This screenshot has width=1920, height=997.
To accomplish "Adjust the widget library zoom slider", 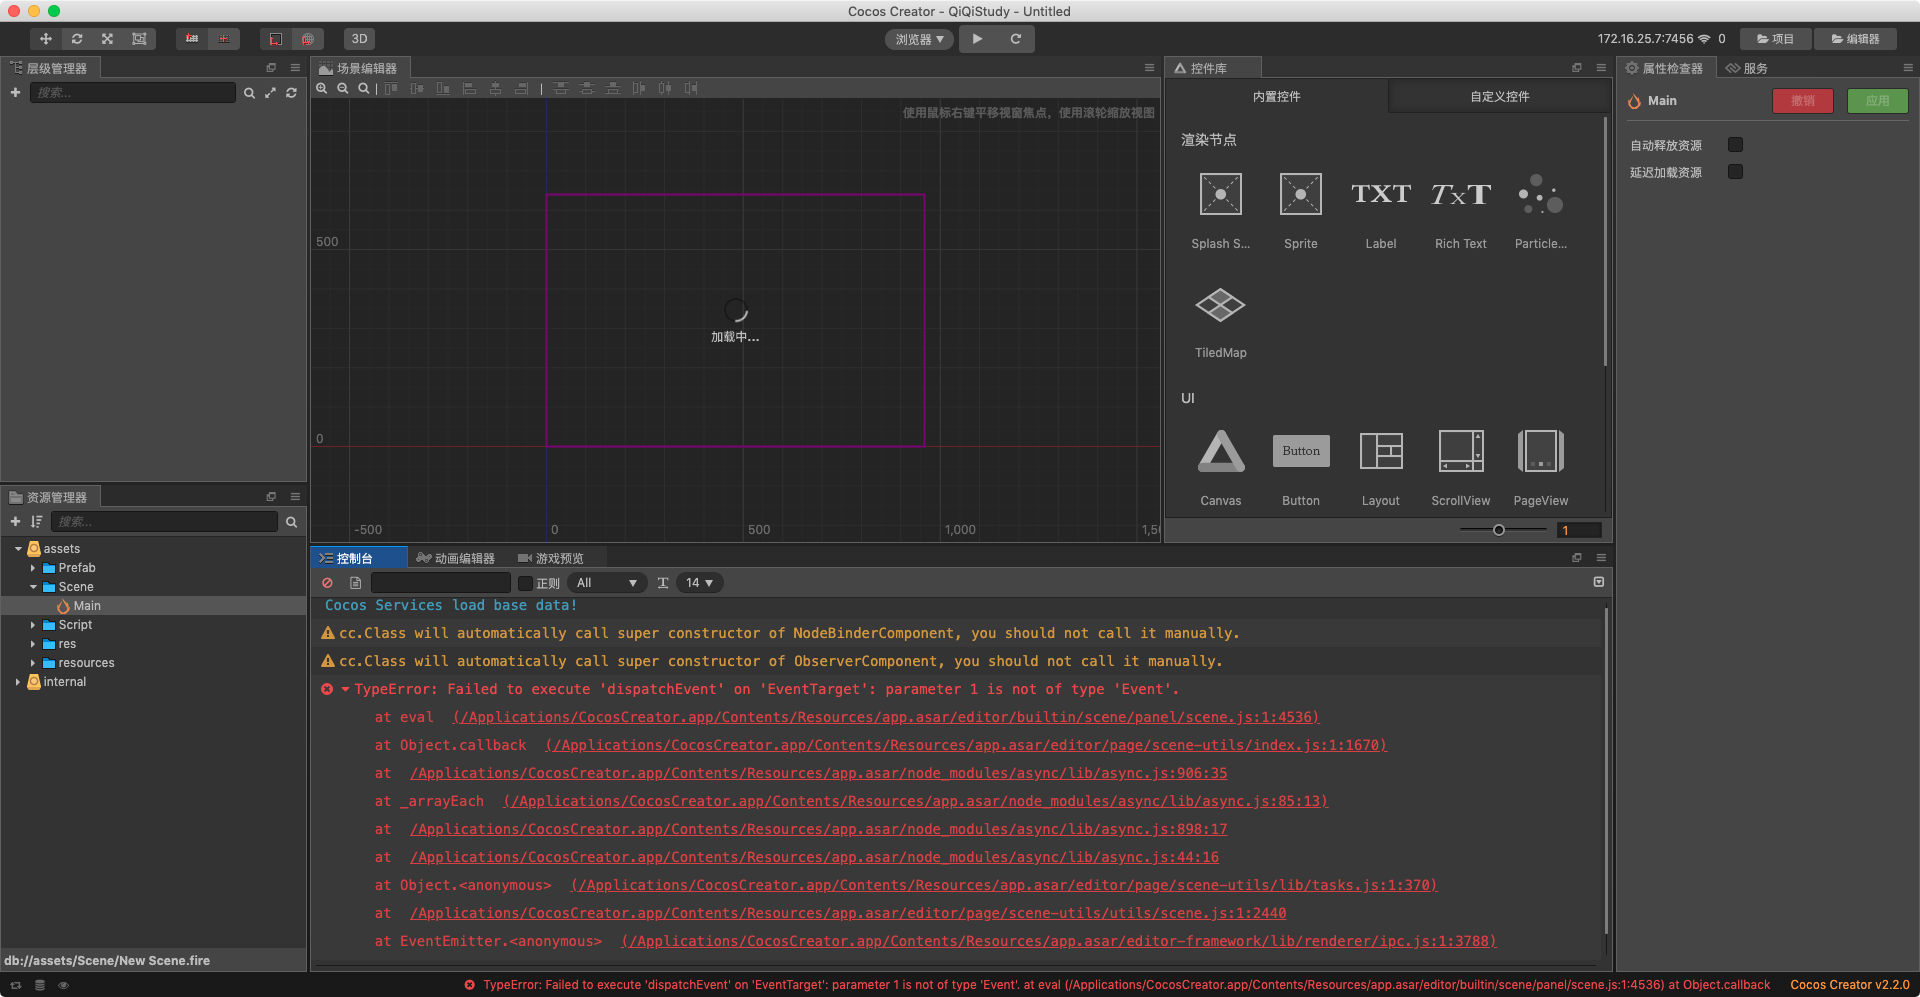I will pos(1499,530).
